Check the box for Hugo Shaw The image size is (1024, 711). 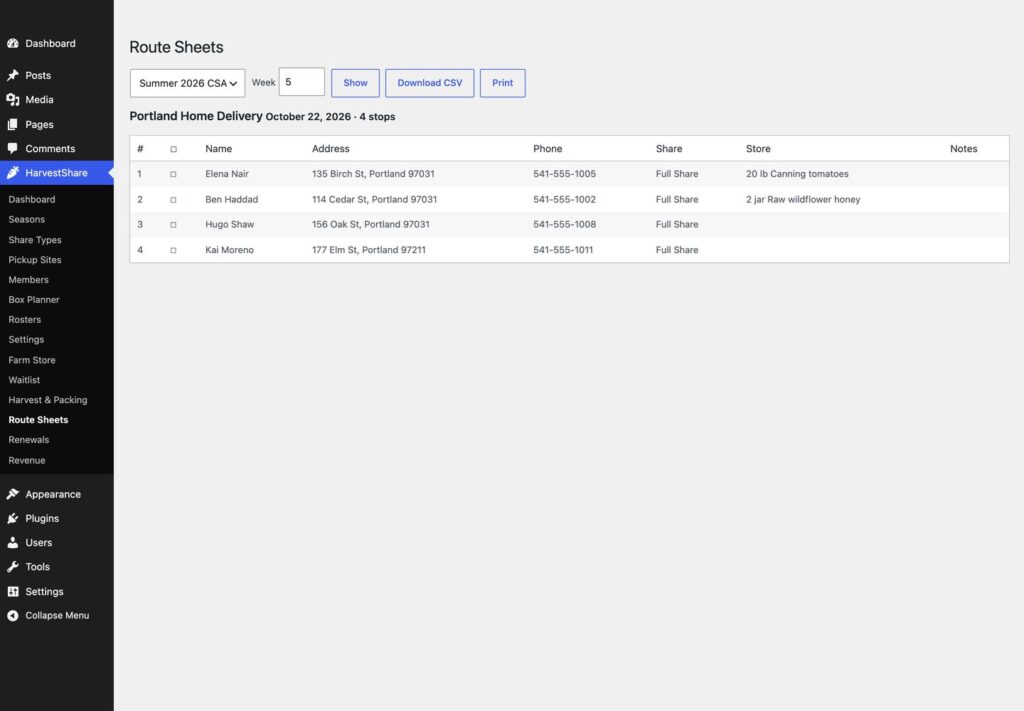click(x=173, y=225)
